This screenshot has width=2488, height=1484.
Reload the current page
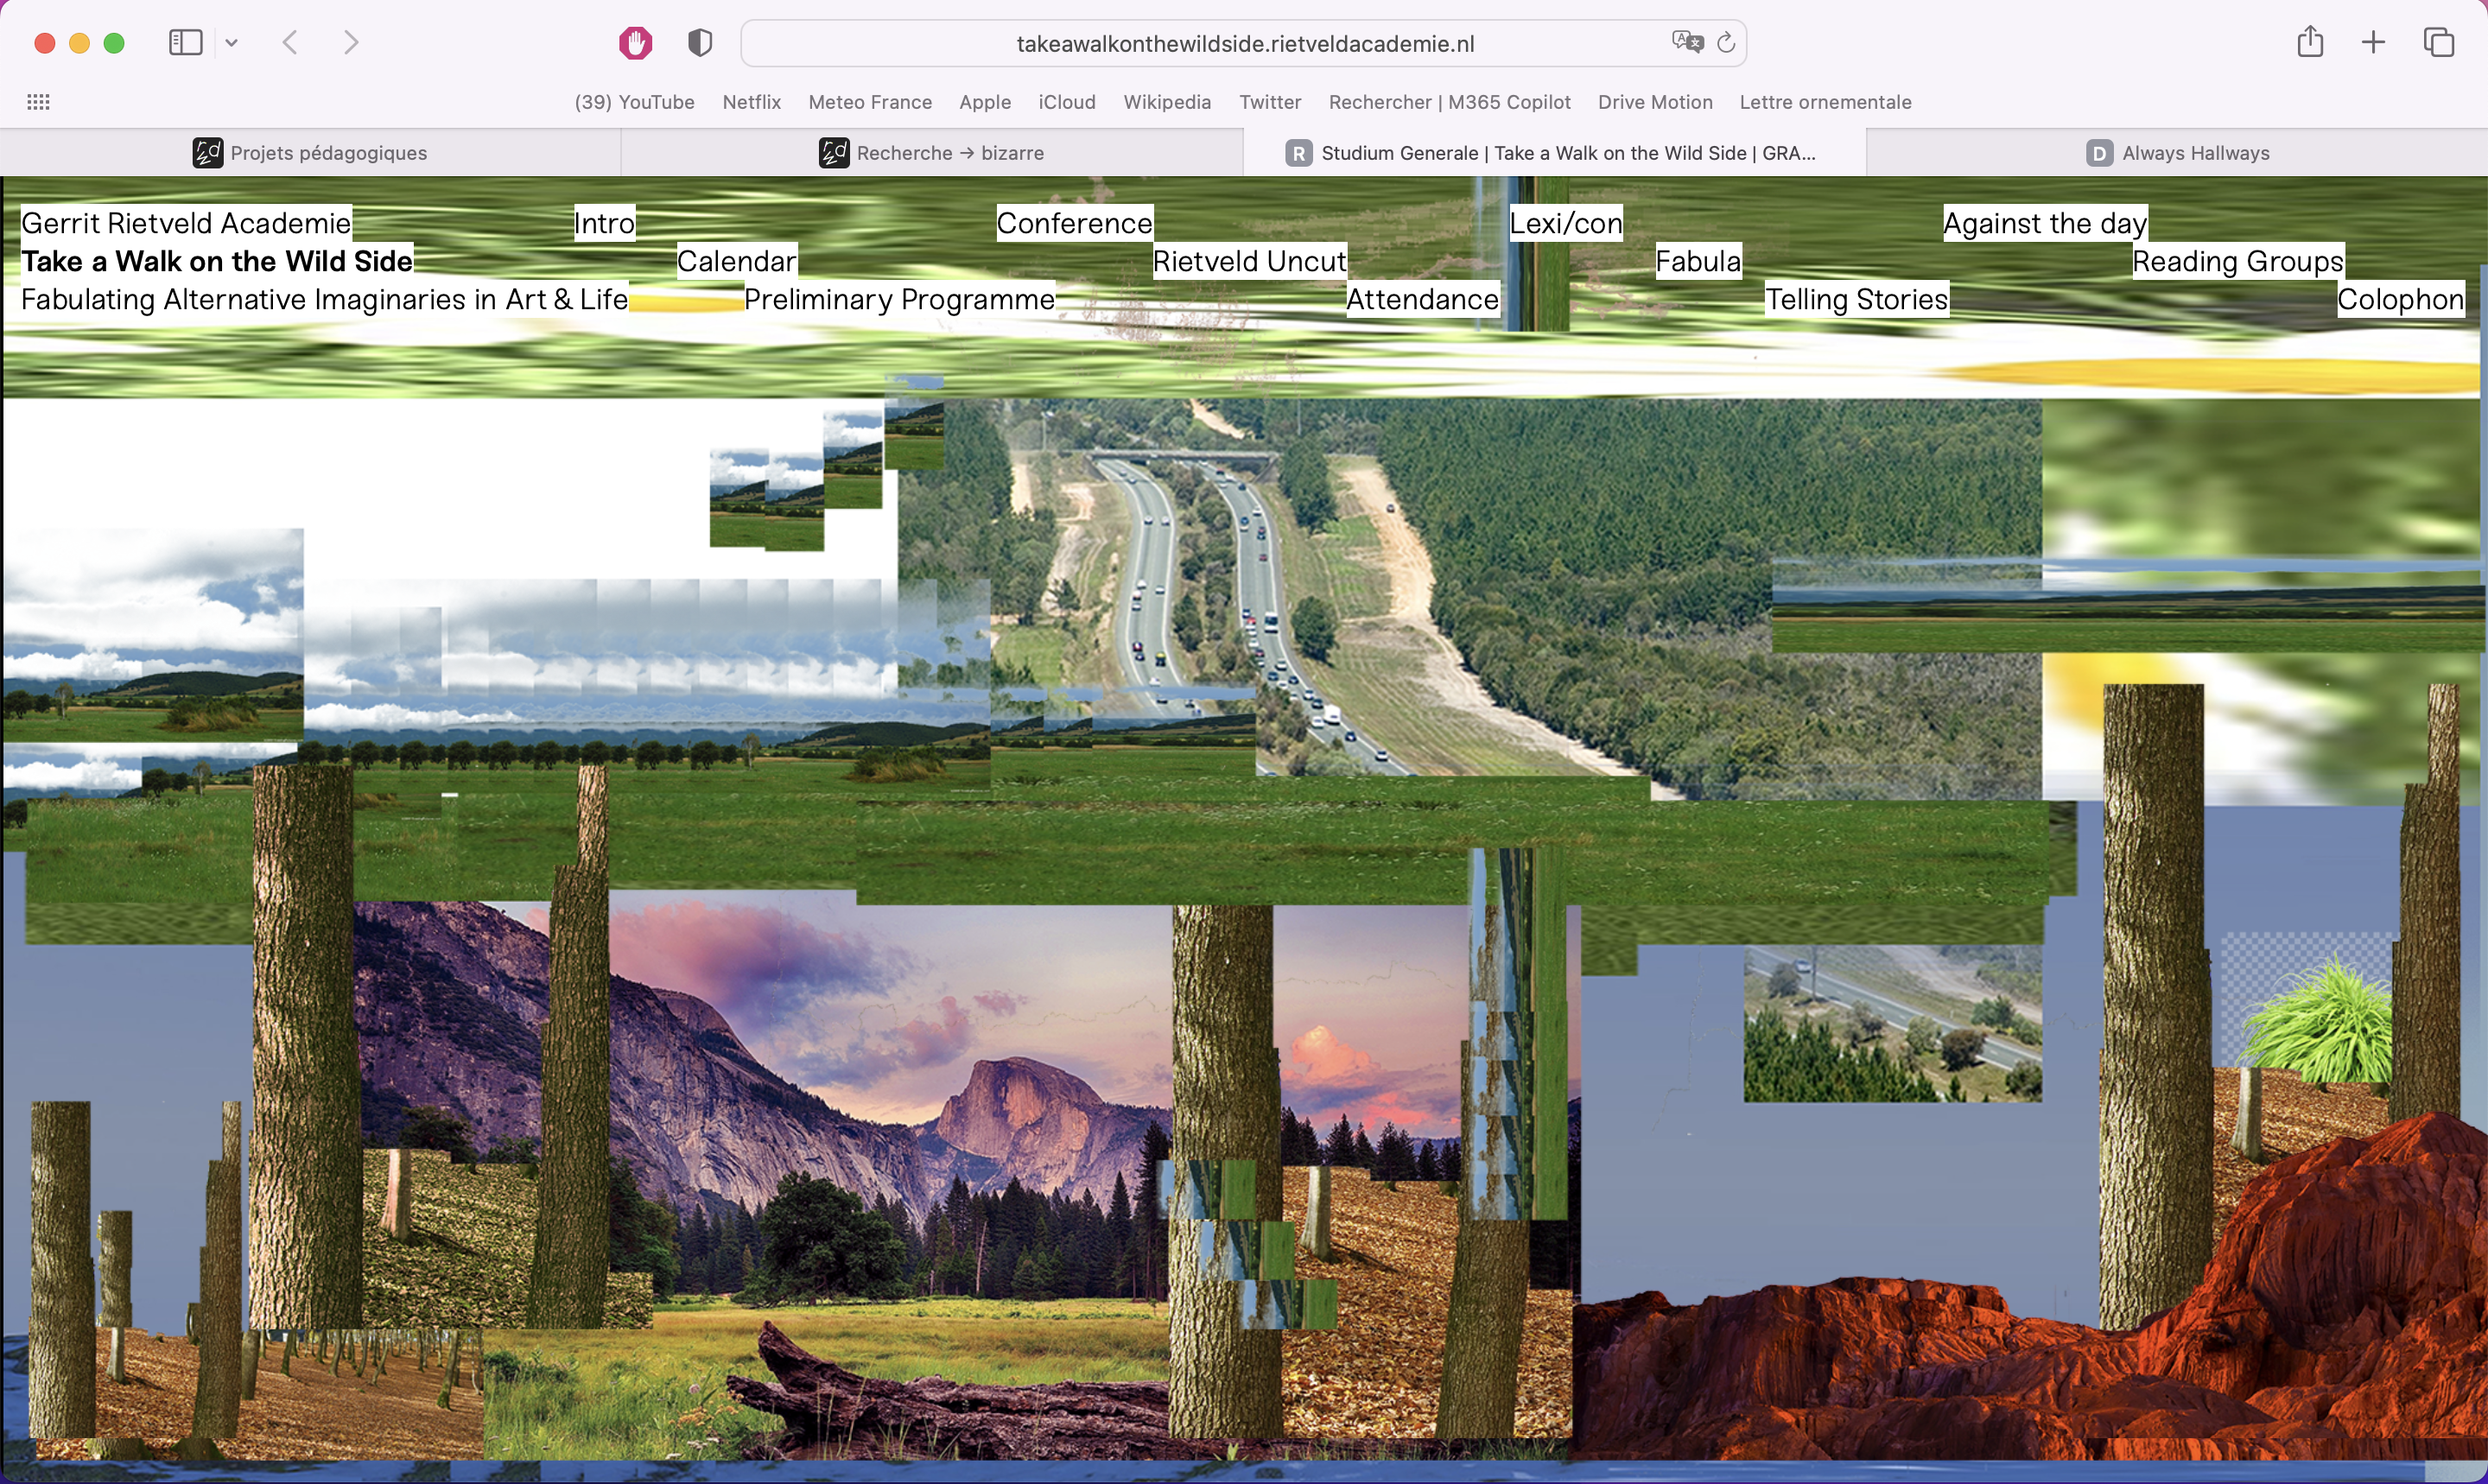point(1726,43)
